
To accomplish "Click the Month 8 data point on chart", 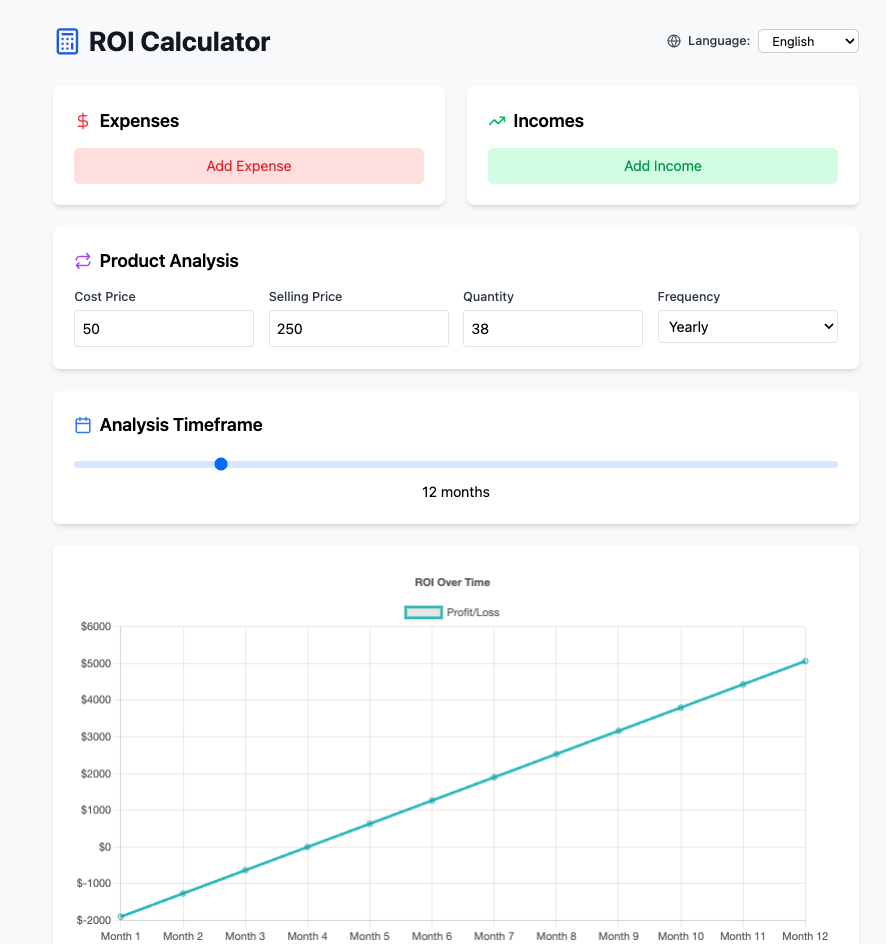I will pyautogui.click(x=556, y=754).
